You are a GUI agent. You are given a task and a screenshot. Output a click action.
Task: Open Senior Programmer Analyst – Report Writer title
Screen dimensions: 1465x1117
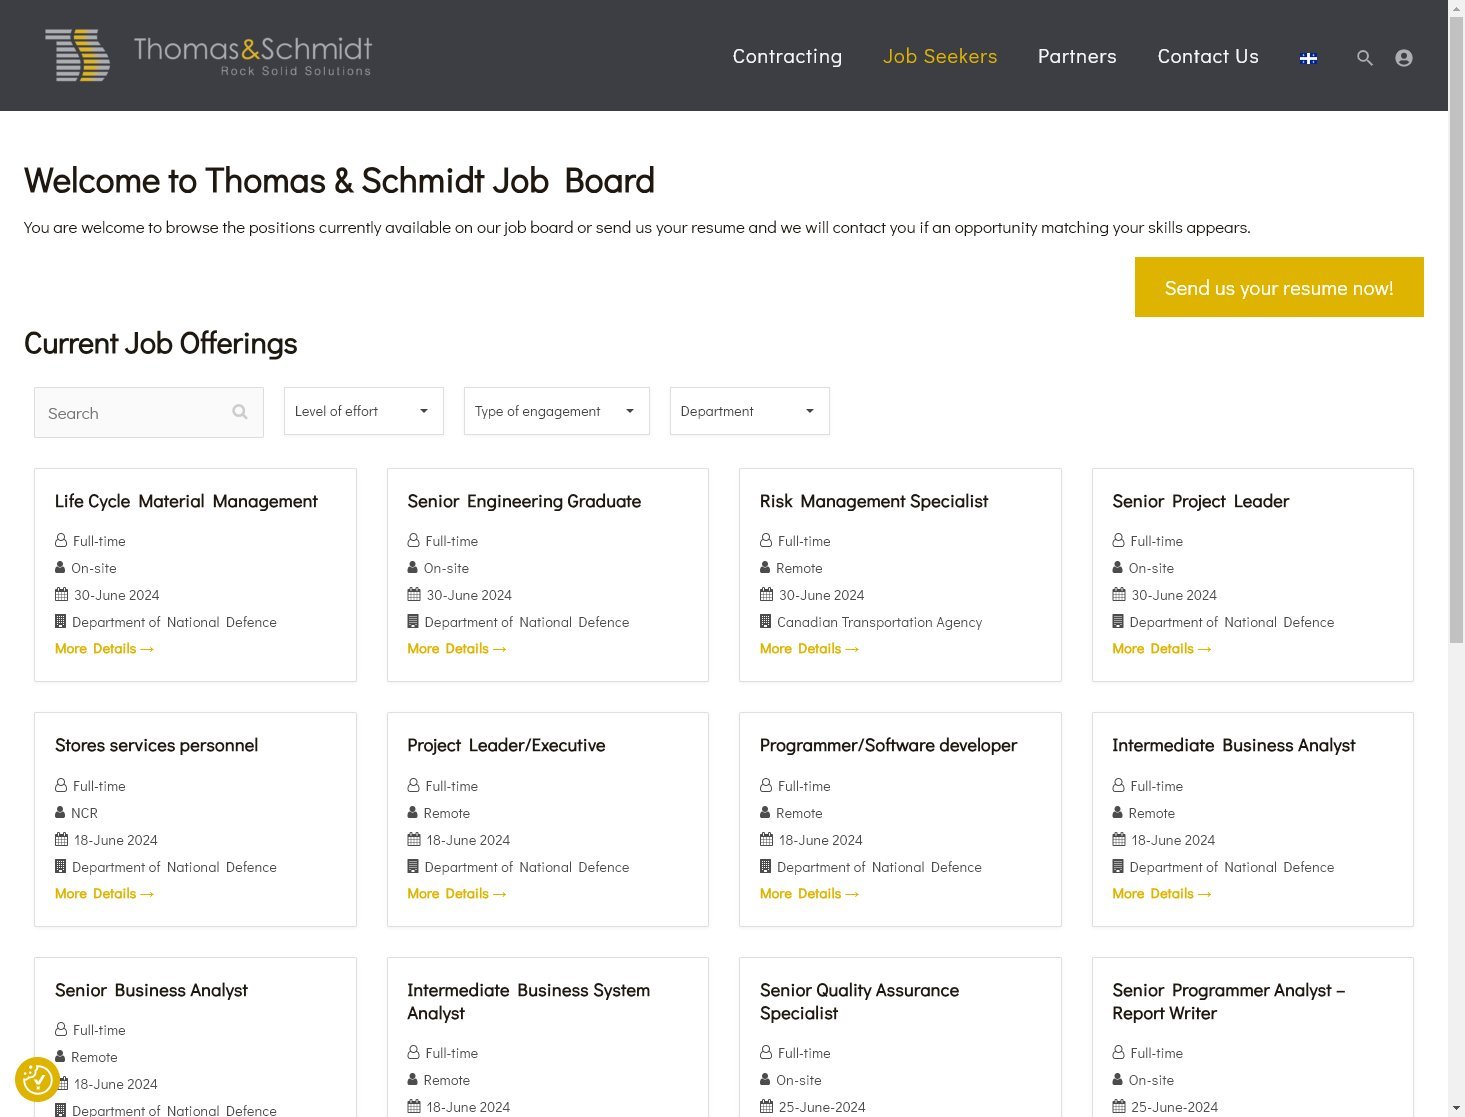coord(1228,1001)
